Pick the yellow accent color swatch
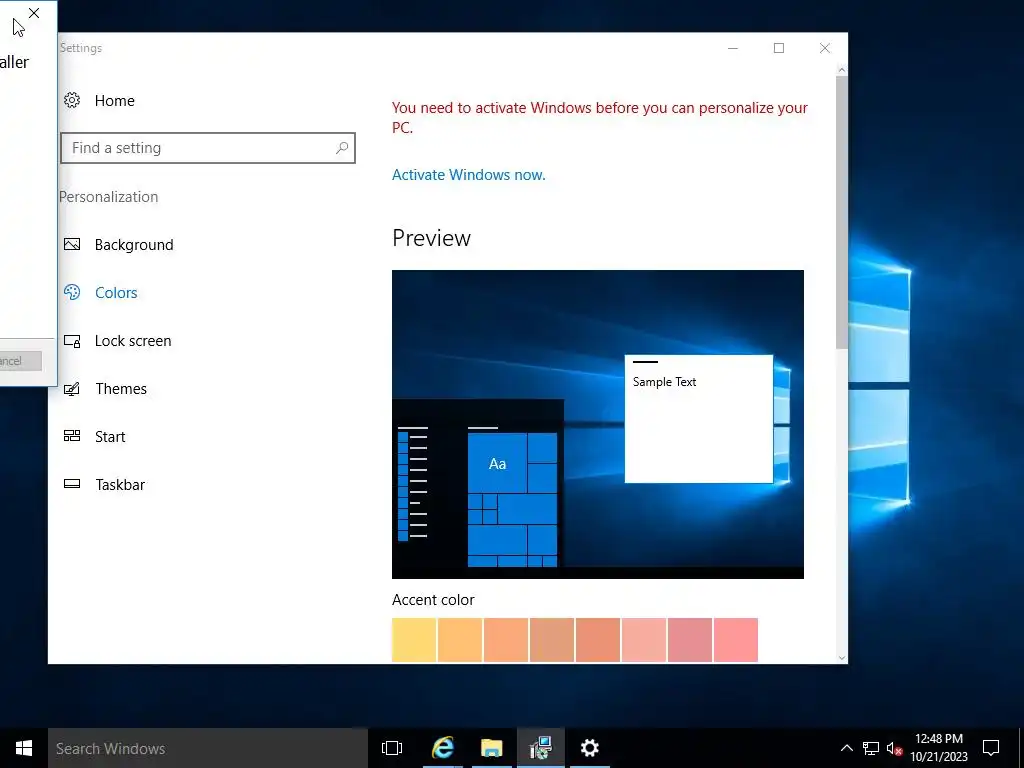 414,640
